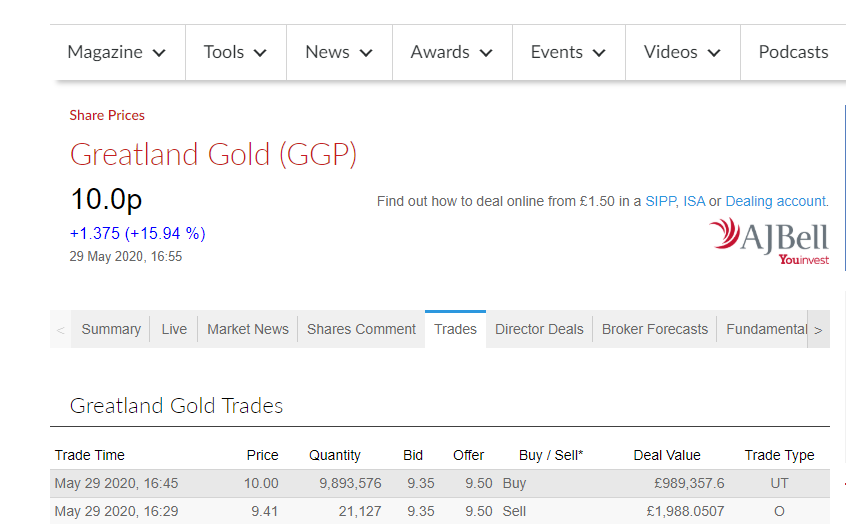Follow the SIPP link

click(660, 201)
